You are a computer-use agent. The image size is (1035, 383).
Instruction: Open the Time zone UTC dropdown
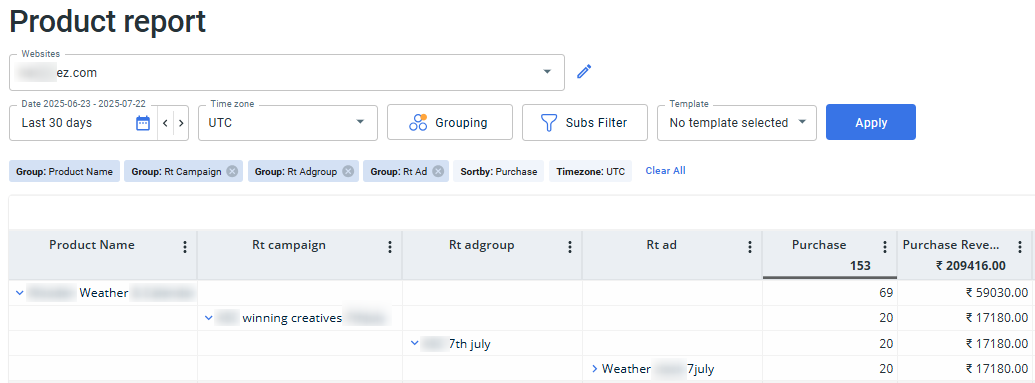pyautogui.click(x=288, y=123)
